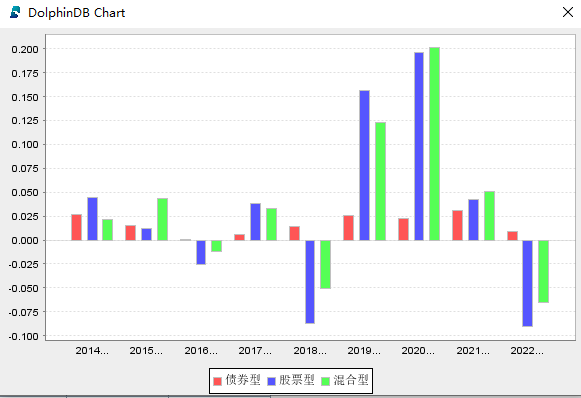Select the 混合型 legend label
This screenshot has height=398, width=581.
[351, 380]
